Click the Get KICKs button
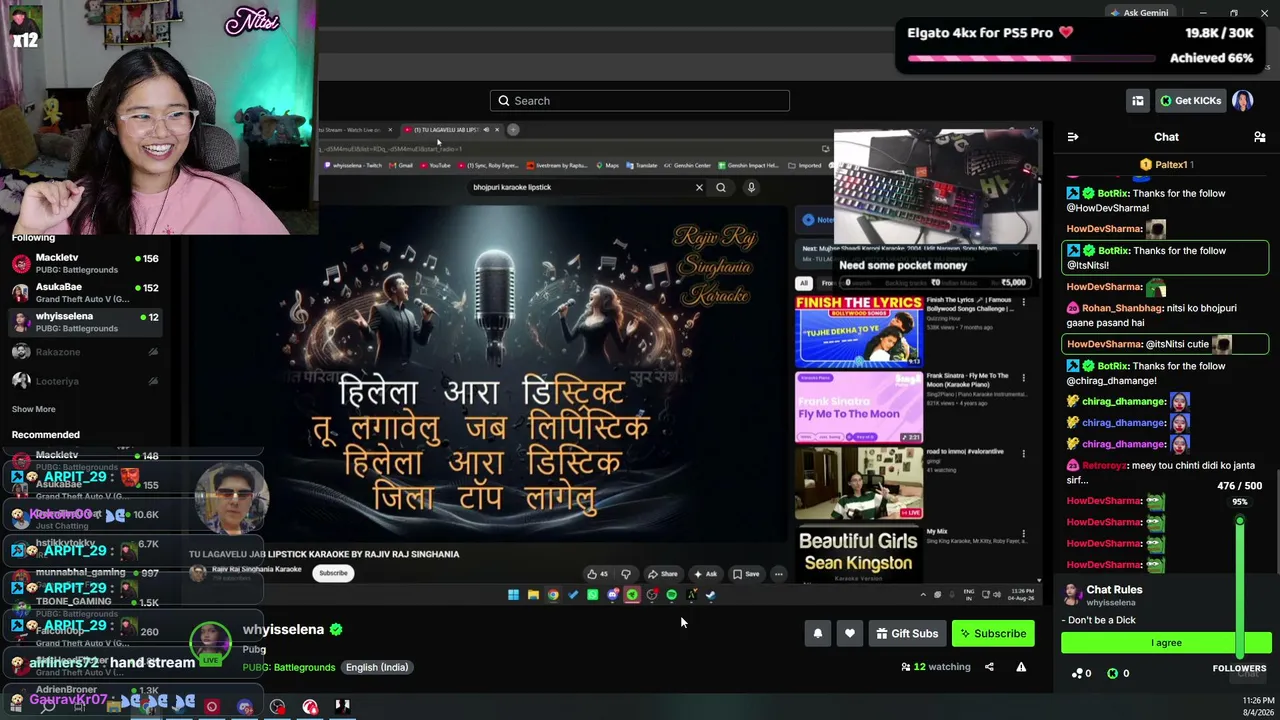1280x720 pixels. tap(1190, 101)
